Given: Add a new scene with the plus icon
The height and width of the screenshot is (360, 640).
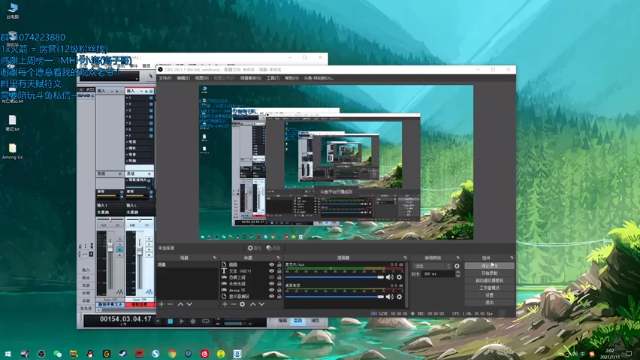Looking at the screenshot, I should [162, 304].
